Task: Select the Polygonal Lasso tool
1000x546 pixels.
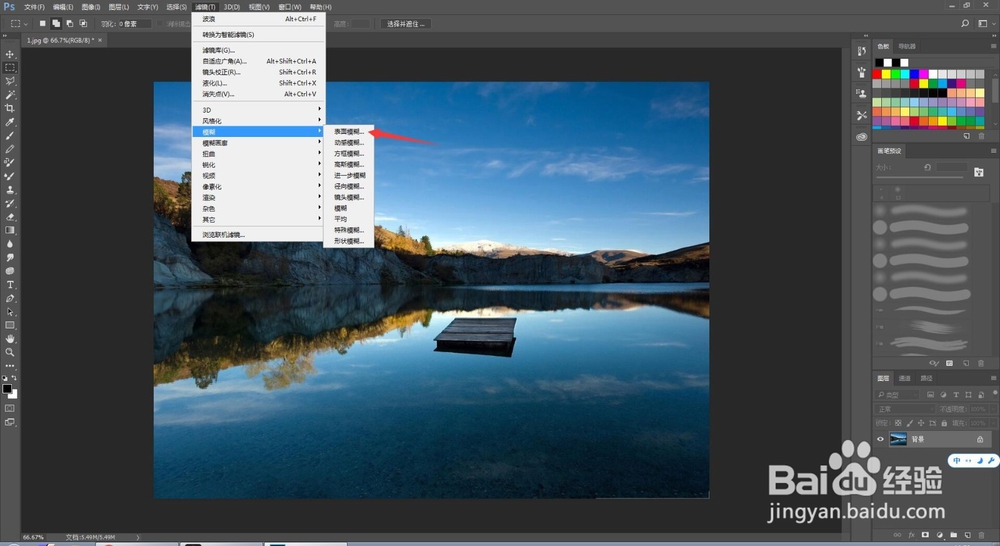Action: tap(10, 81)
